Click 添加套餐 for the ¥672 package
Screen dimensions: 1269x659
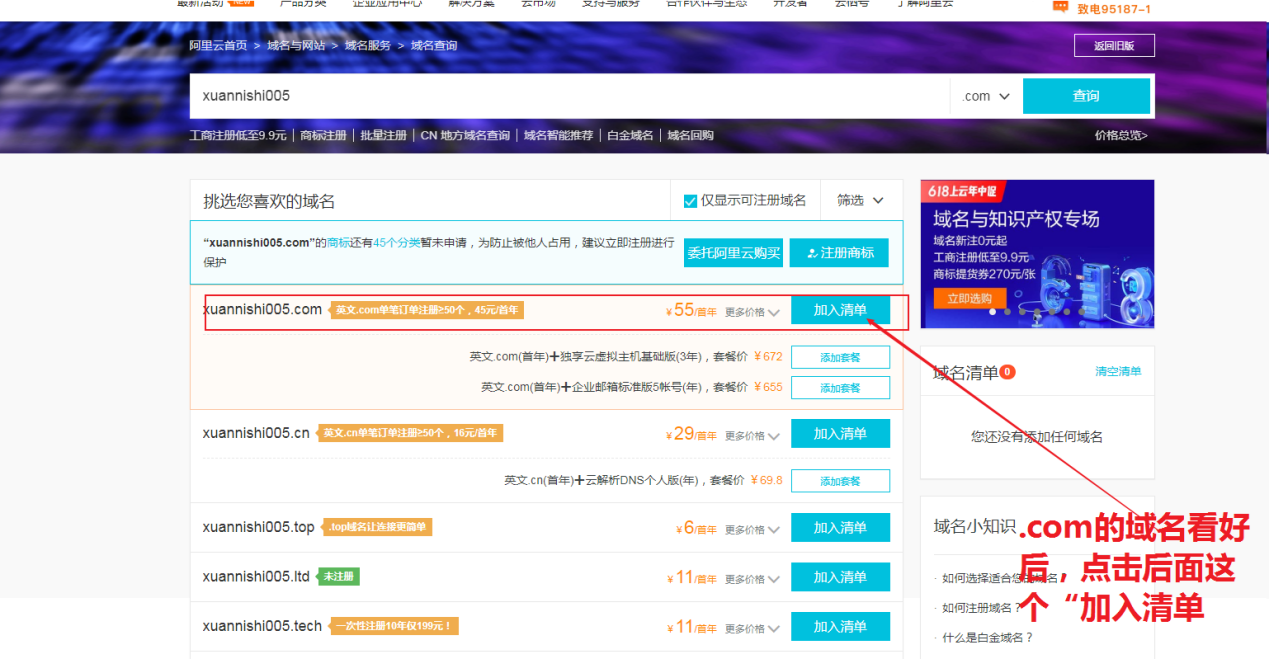840,357
